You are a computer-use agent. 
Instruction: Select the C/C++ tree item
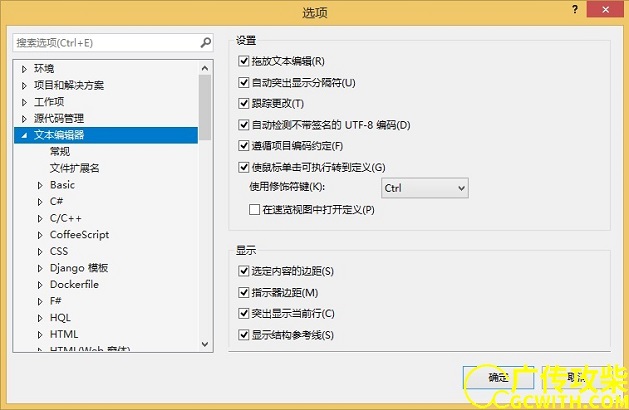66,218
